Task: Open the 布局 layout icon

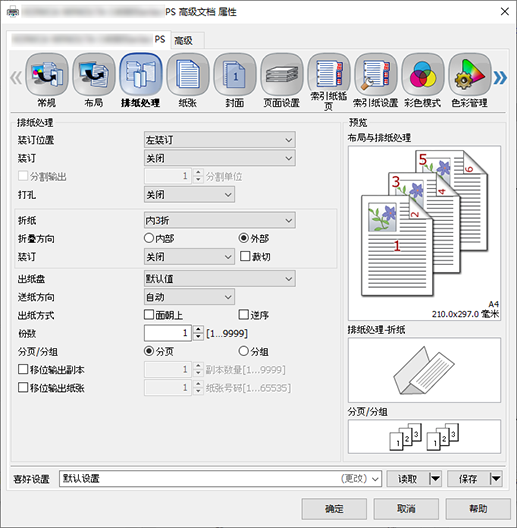Action: click(x=94, y=75)
